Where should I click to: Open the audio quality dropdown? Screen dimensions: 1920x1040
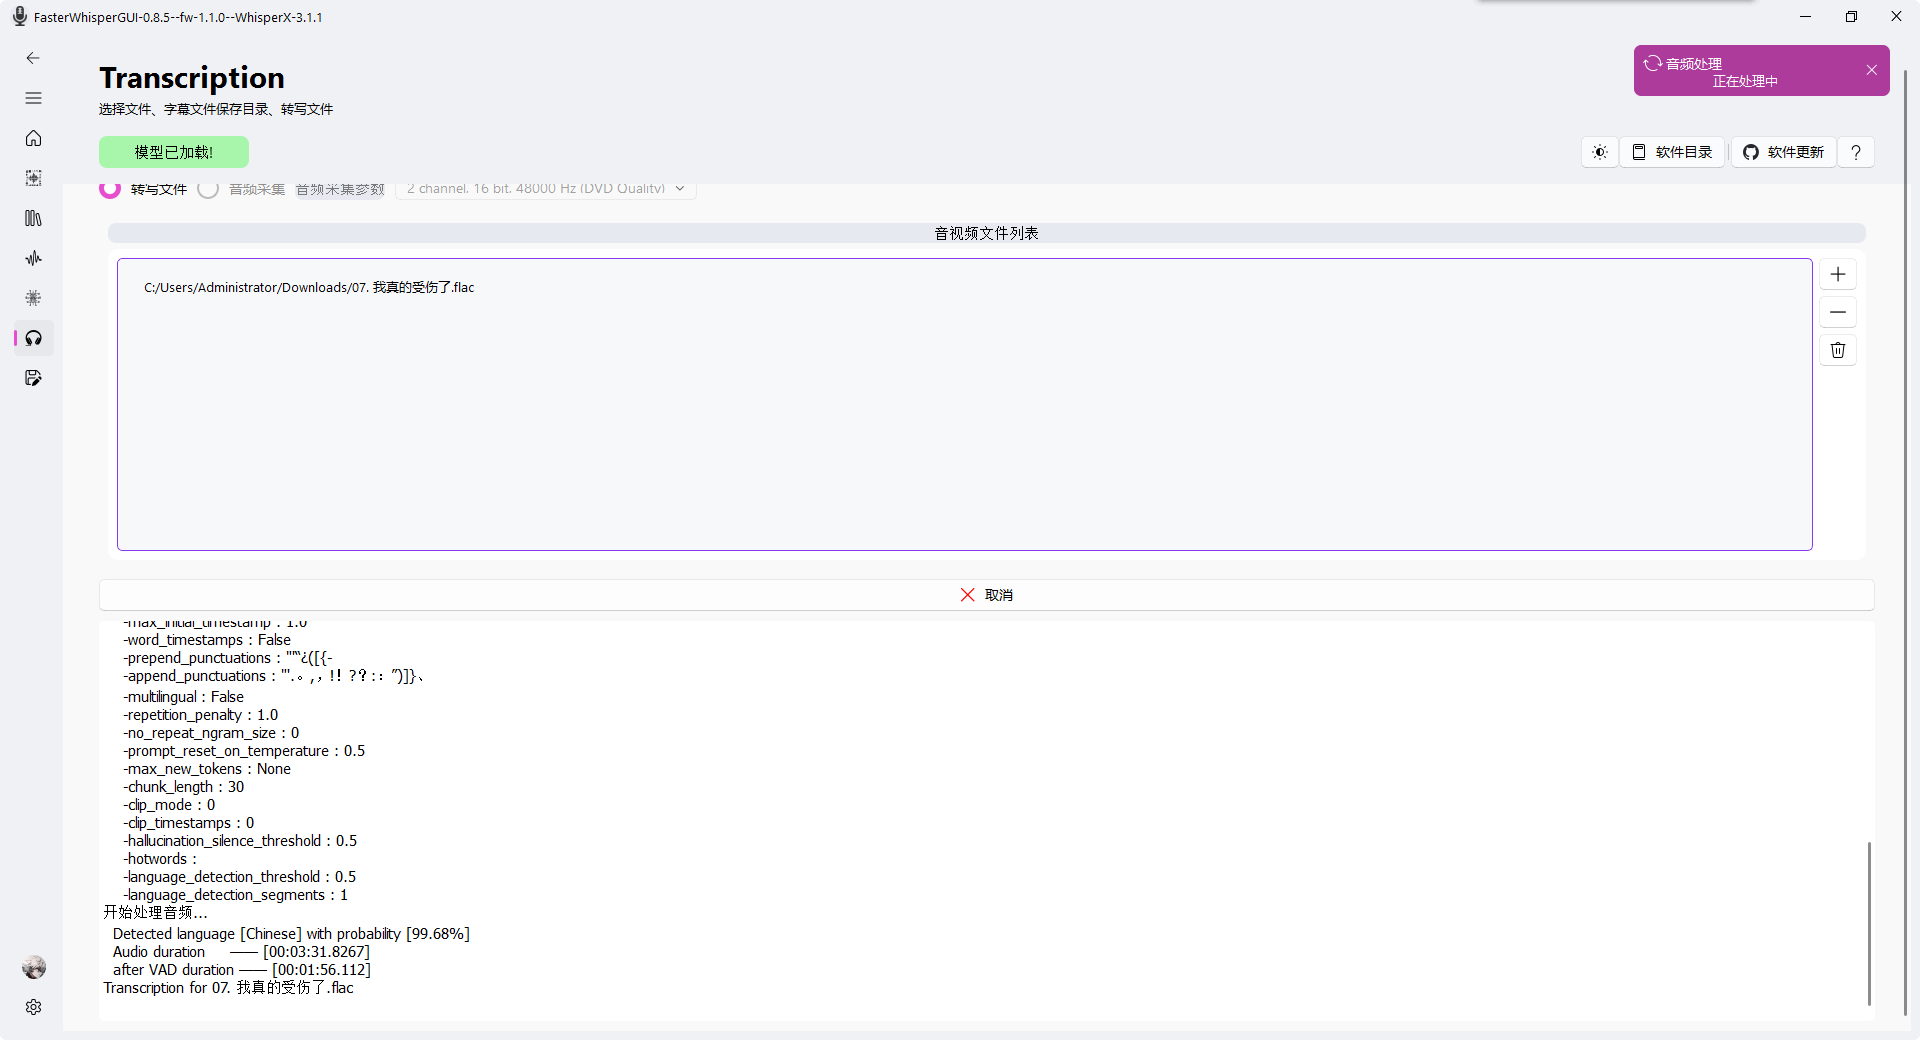(x=545, y=189)
